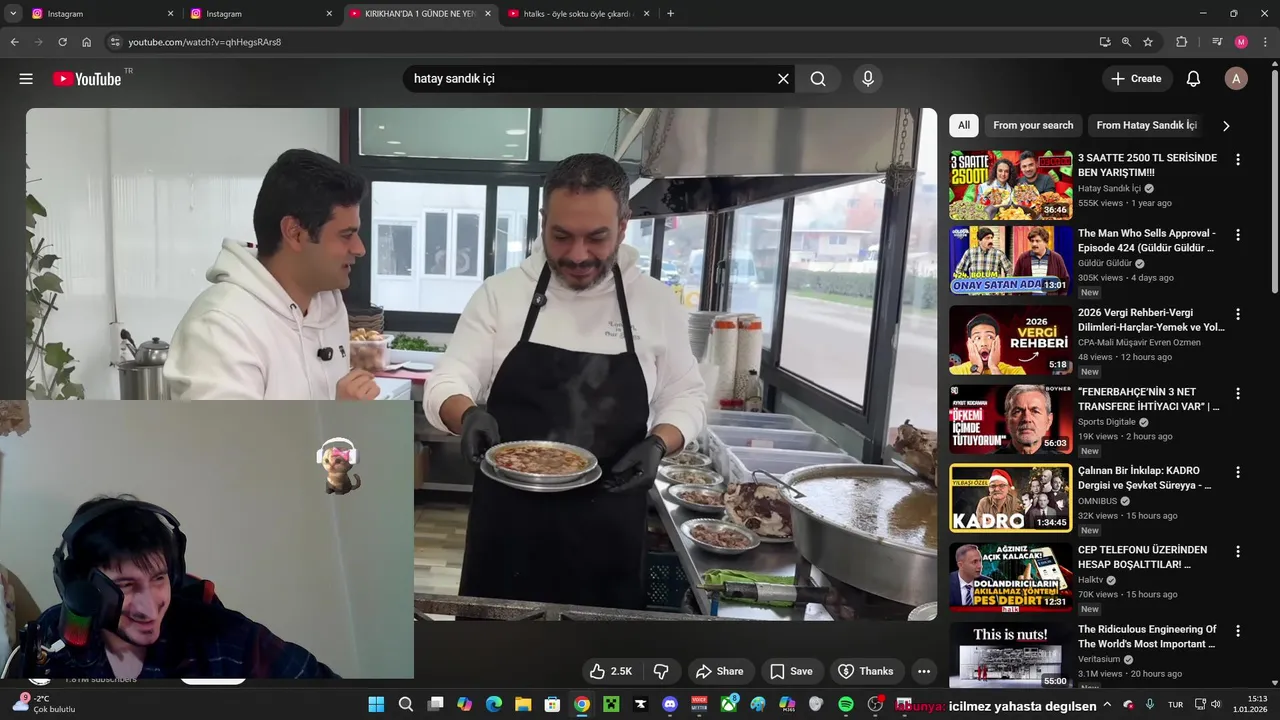1280x720 pixels.
Task: Open options for 'FENERBAHÇE'NİN 3 NET' video
Action: [x=1238, y=394]
